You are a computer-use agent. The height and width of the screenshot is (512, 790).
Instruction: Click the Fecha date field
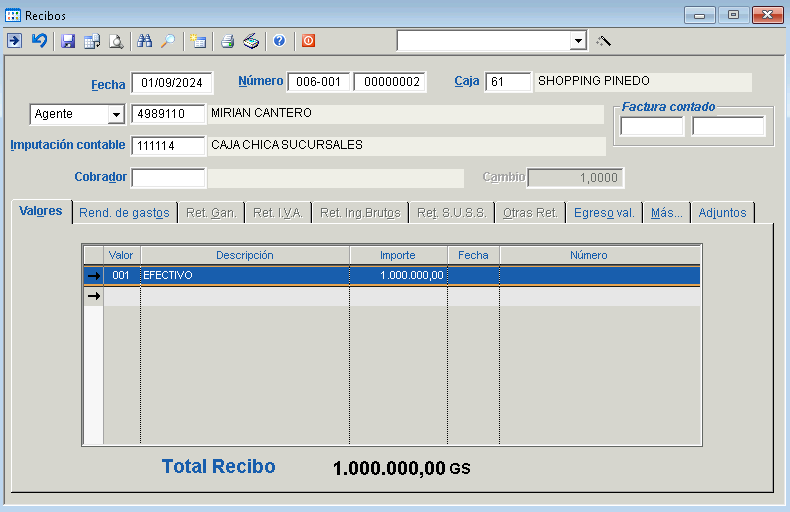click(172, 83)
